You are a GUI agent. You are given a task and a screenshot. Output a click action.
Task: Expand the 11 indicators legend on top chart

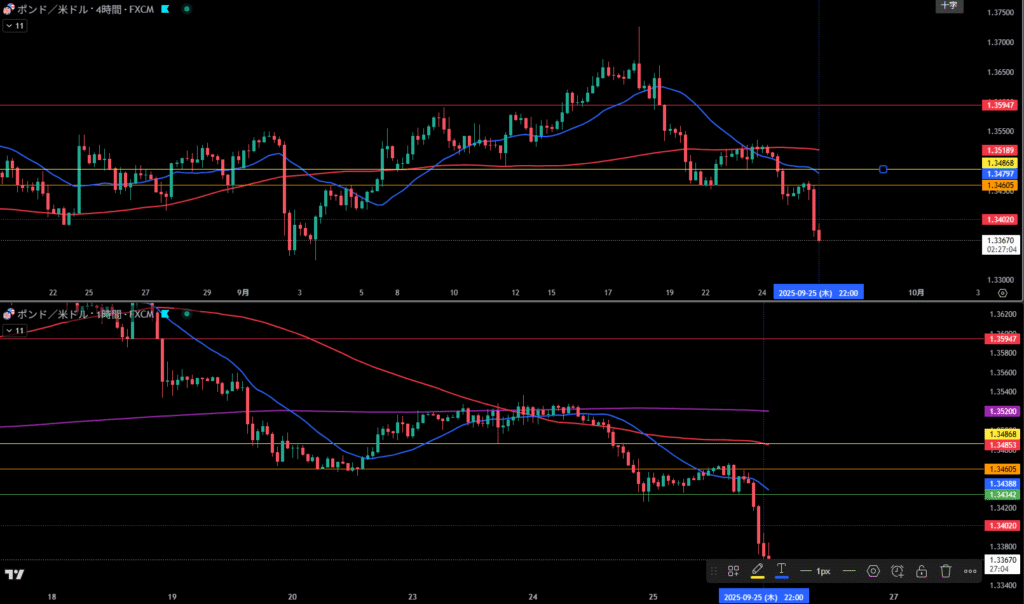[14, 26]
